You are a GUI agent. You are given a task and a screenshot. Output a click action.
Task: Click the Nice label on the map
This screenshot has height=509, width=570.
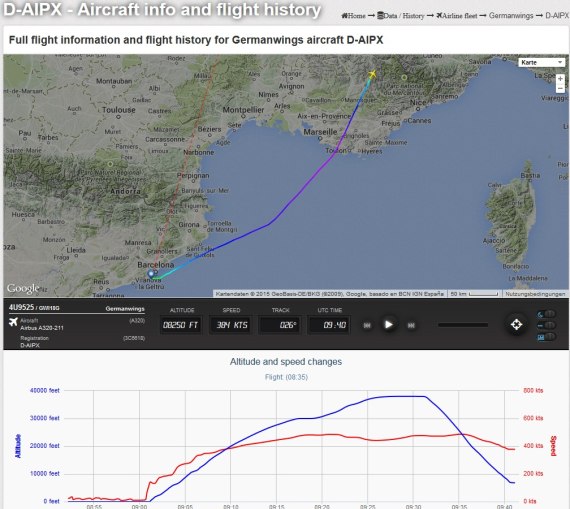[x=418, y=103]
